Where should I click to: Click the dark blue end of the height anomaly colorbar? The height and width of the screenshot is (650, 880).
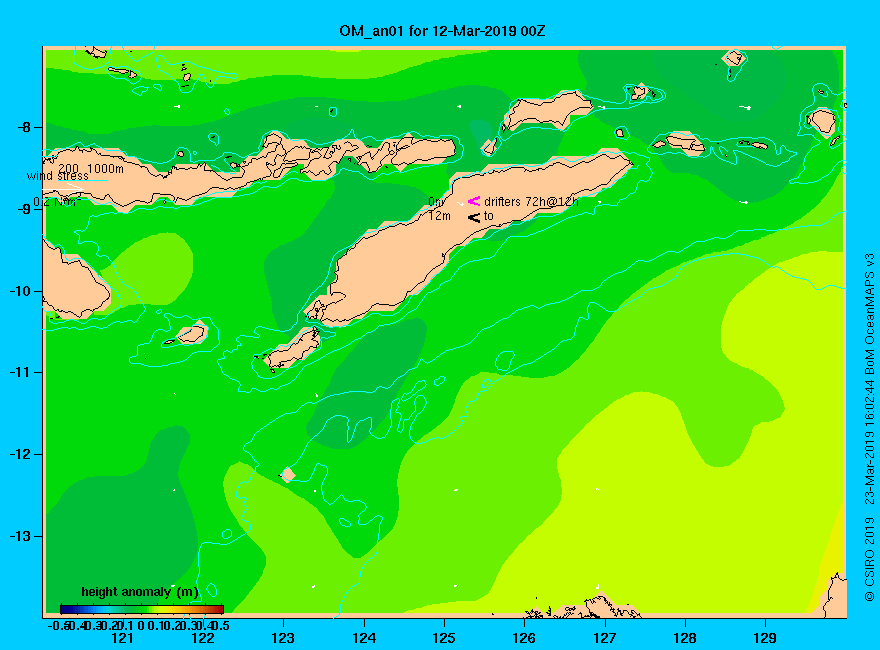click(66, 609)
